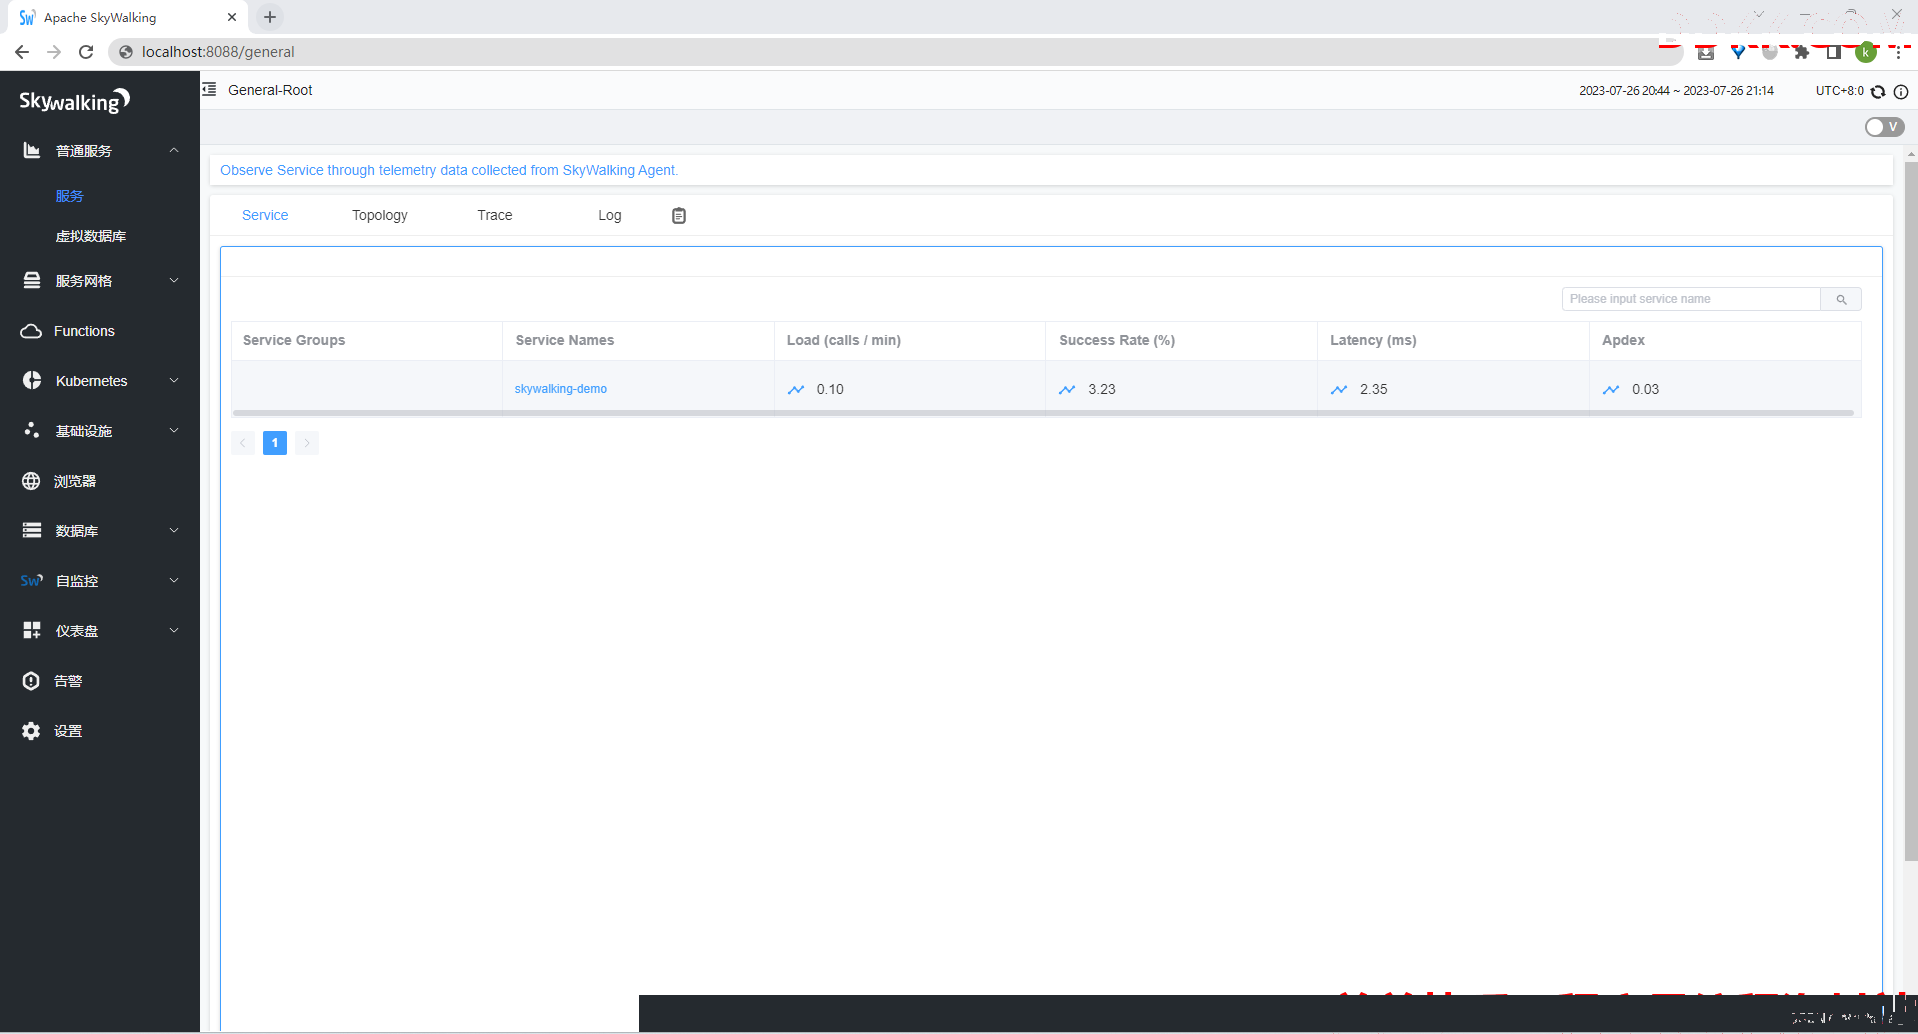Viewport: 1918px width, 1034px height.
Task: Open the info icon at top right
Action: [x=1901, y=91]
